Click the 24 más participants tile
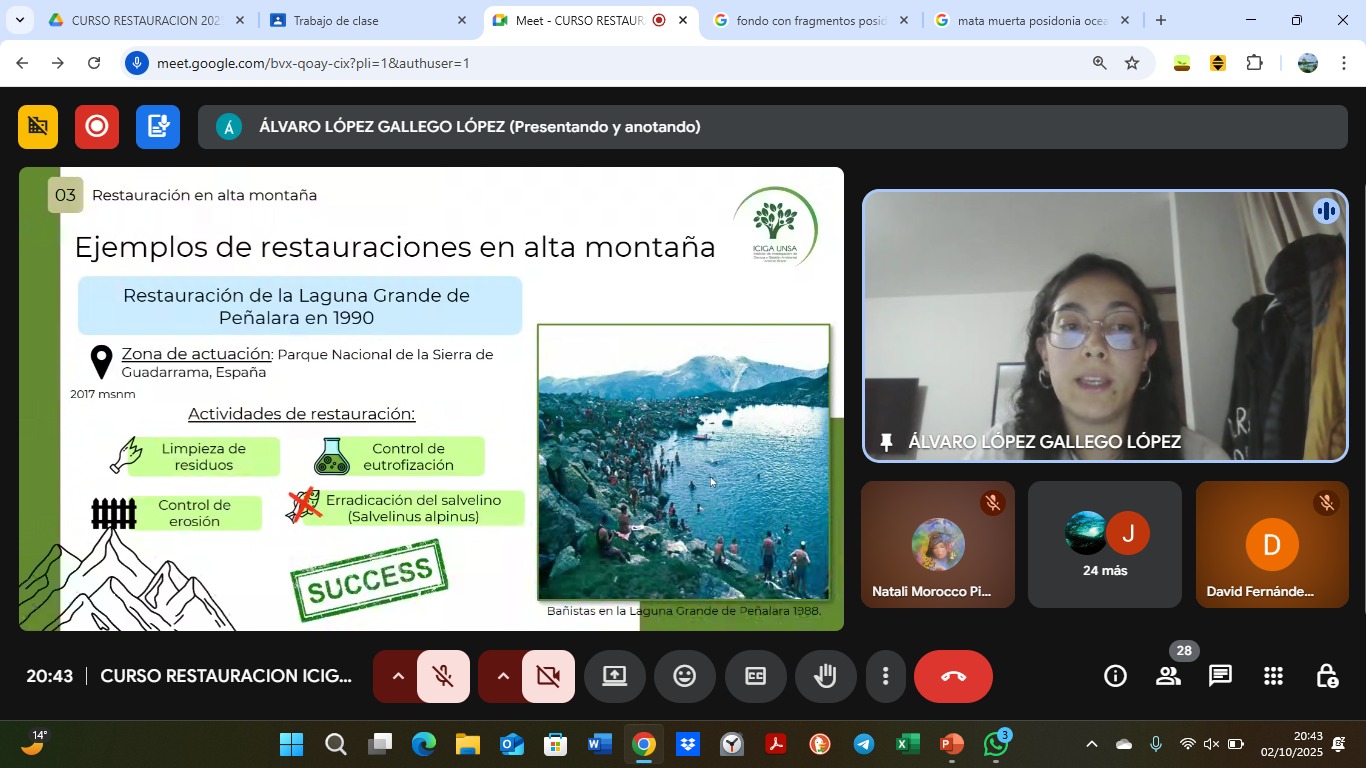The image size is (1366, 768). coord(1104,545)
